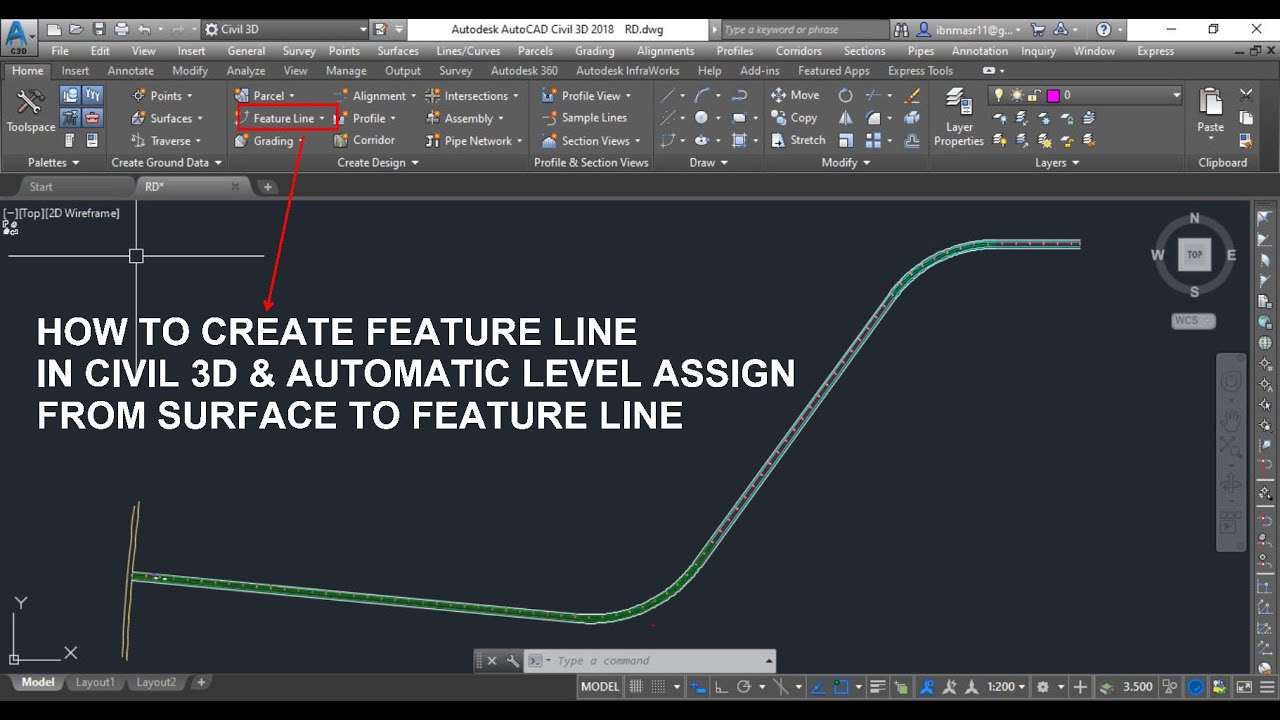Toggle drawing grid display in status bar

636,687
